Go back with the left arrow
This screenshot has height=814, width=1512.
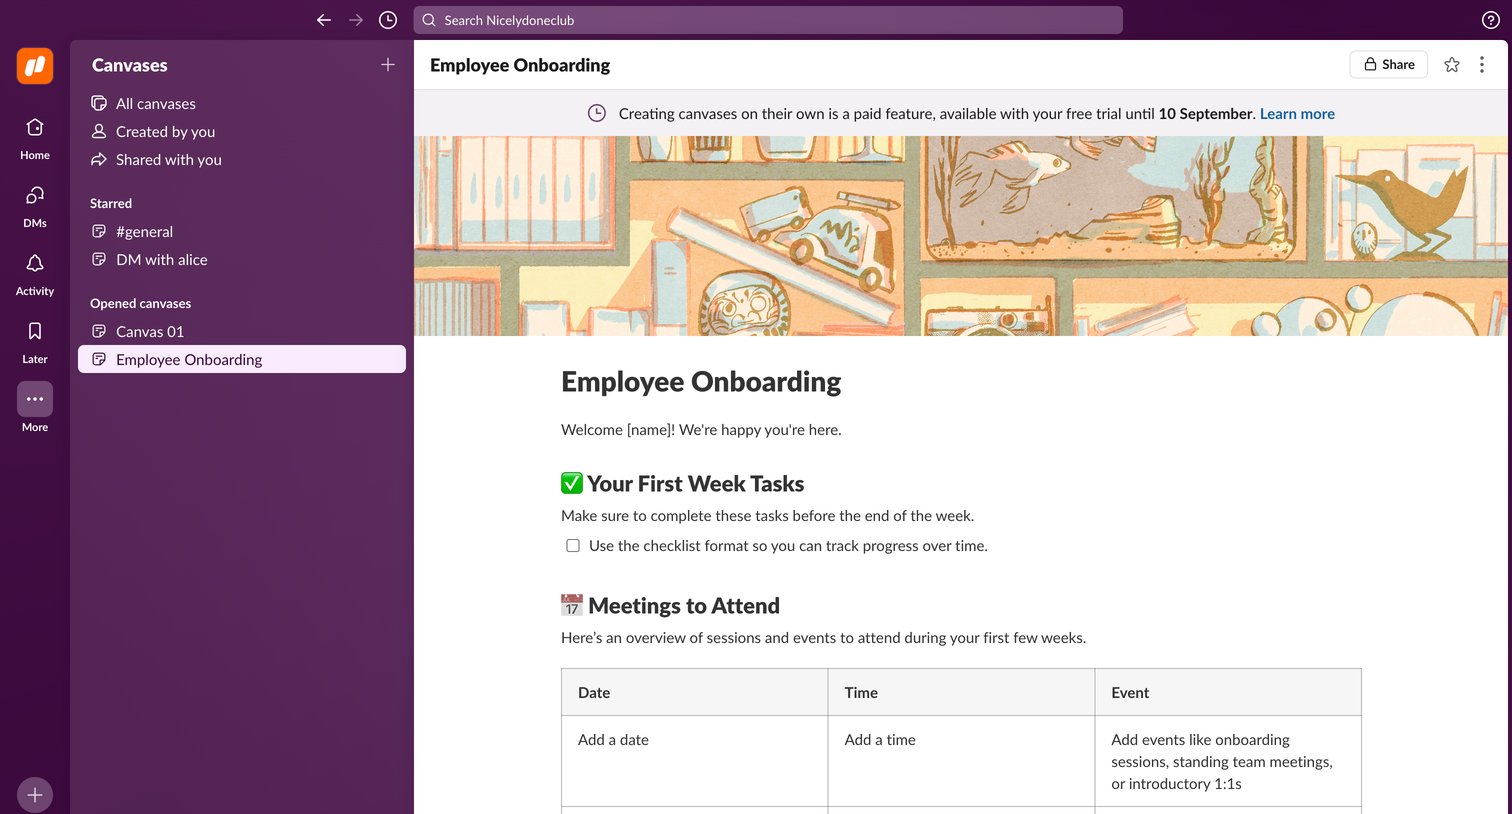pos(323,20)
